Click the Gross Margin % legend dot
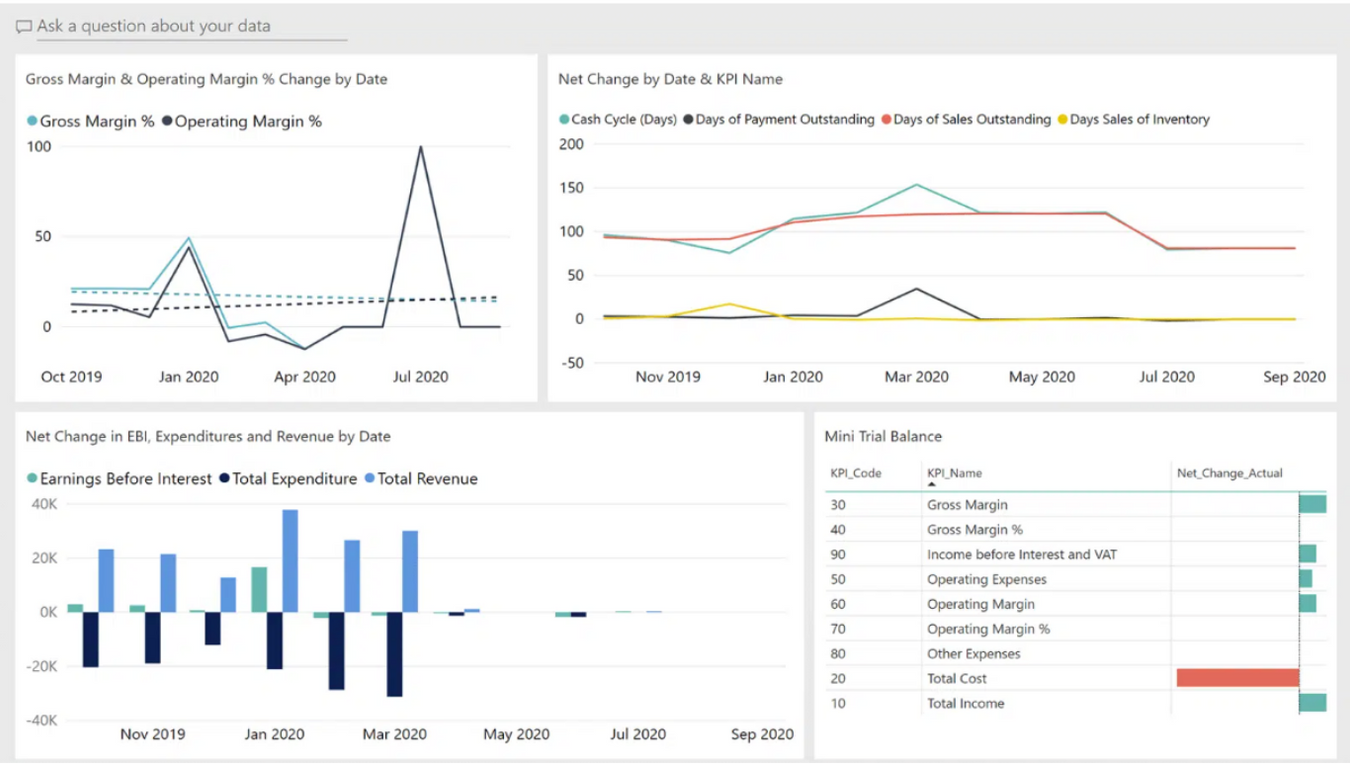The height and width of the screenshot is (768, 1350). coord(32,122)
